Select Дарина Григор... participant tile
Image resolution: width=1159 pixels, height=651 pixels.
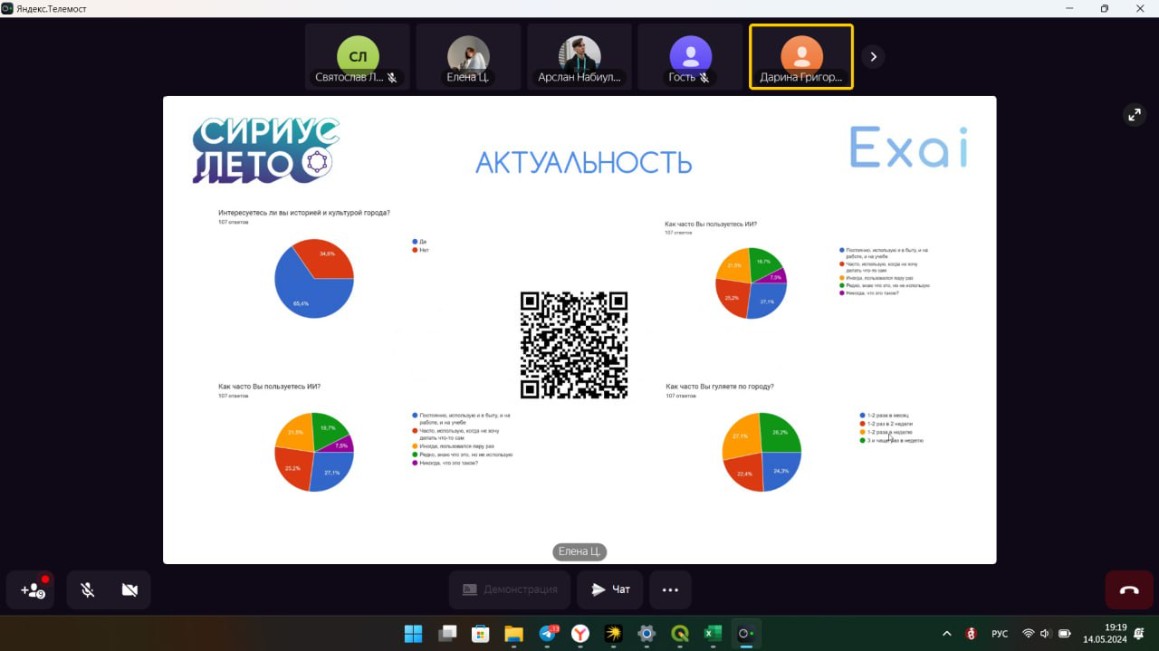pos(801,57)
